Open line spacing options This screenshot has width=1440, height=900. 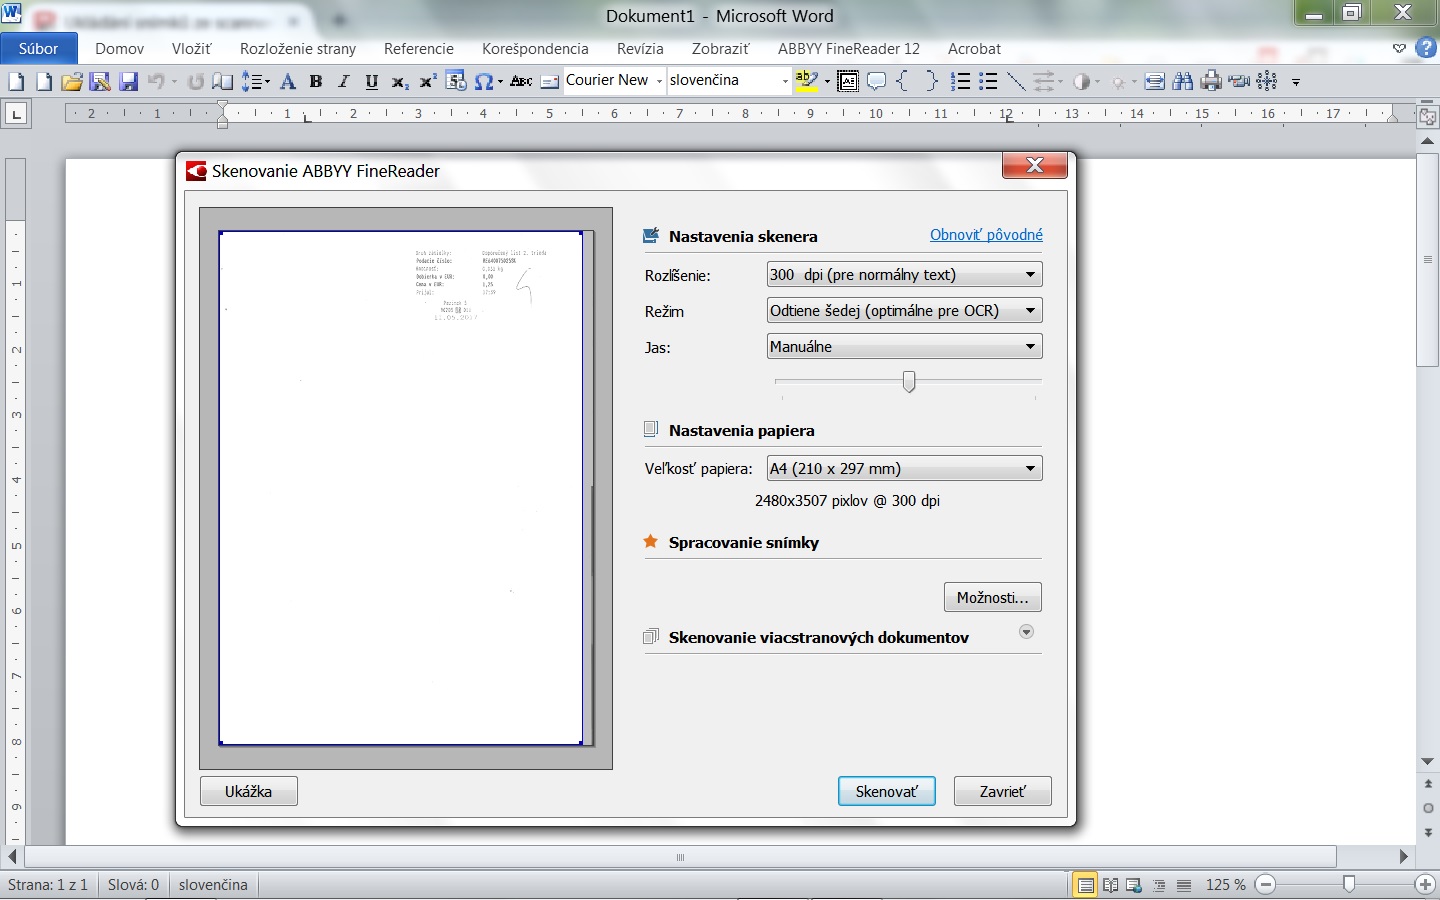(255, 82)
